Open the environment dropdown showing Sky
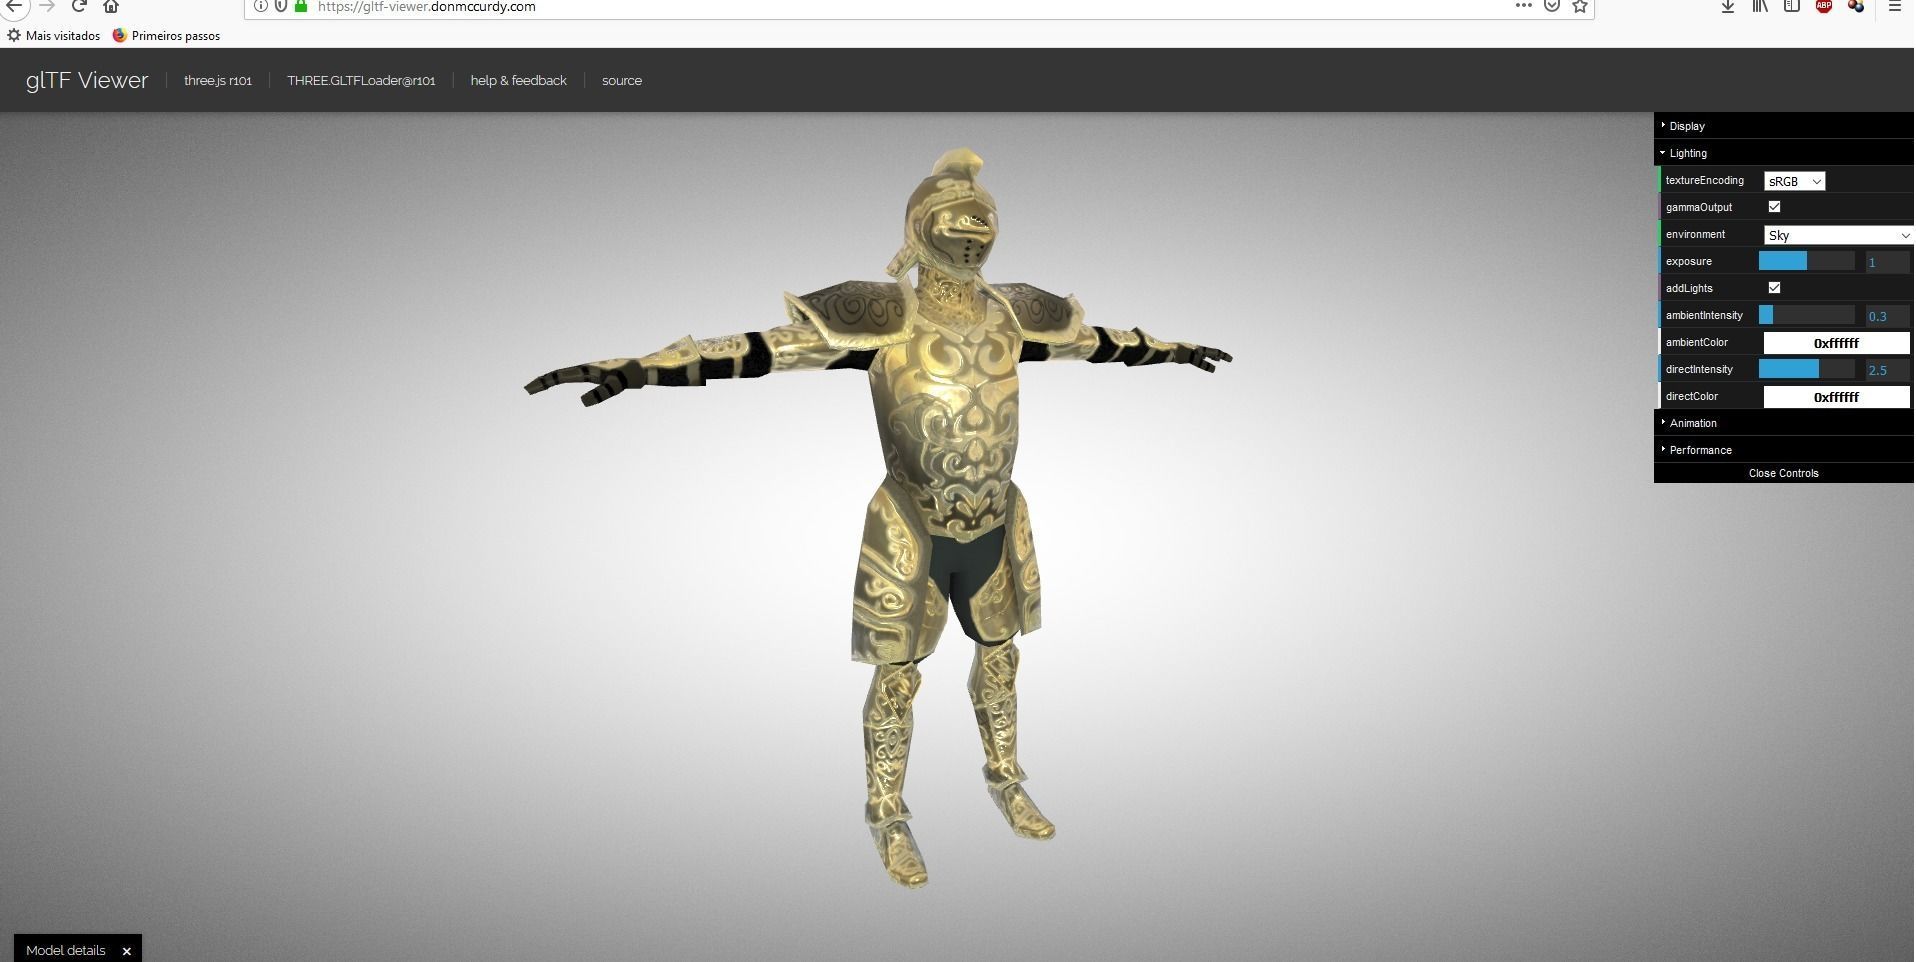Screen dimensions: 1916x962 (1836, 234)
